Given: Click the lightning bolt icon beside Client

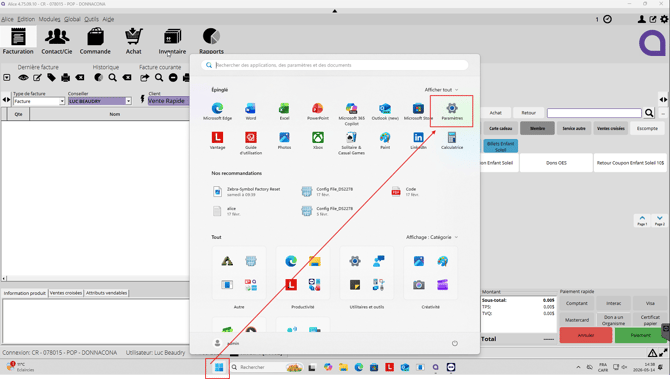Looking at the screenshot, I should 142,99.
